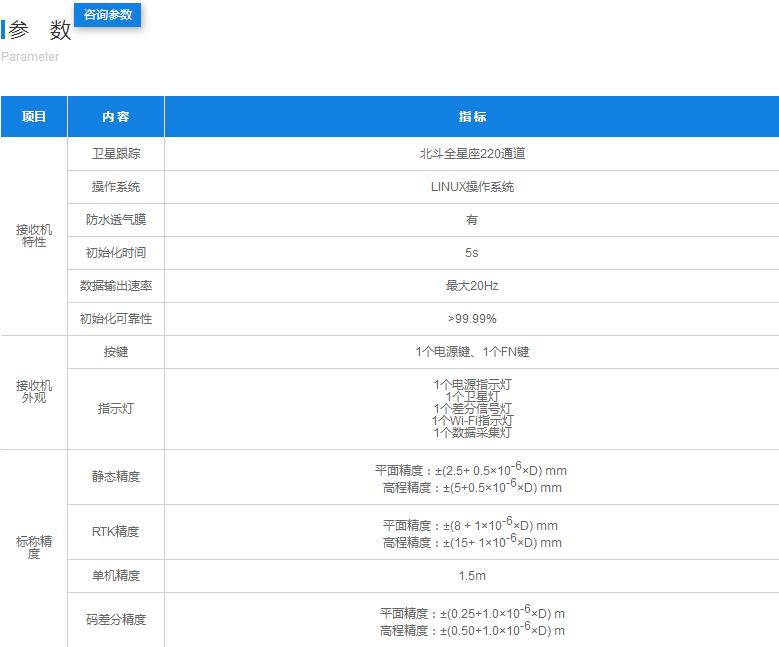Select the 操作系统 row label

pyautogui.click(x=116, y=187)
